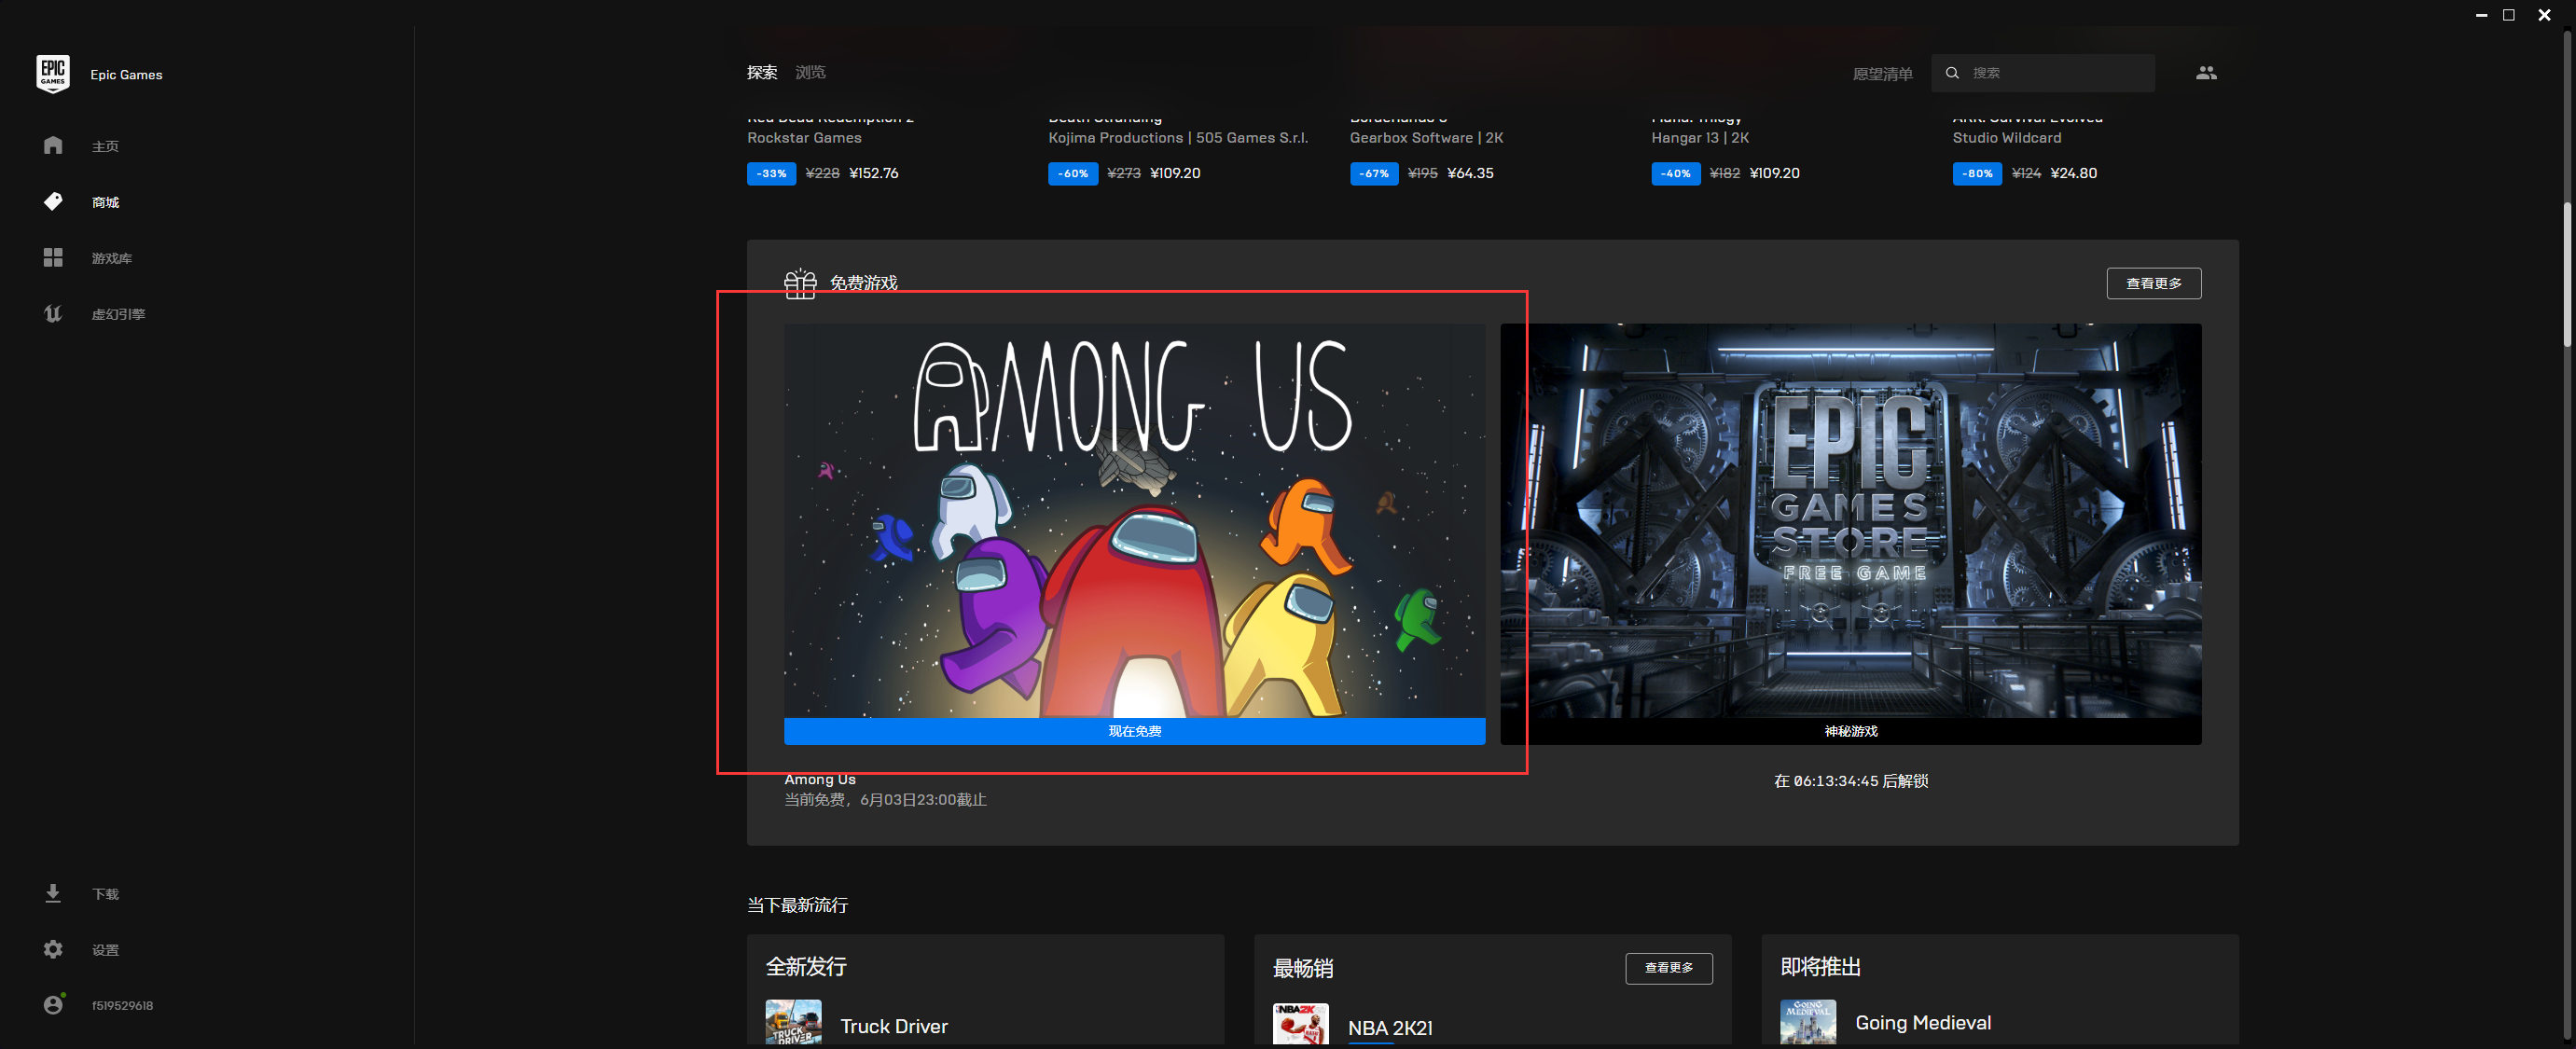The image size is (2576, 1049).
Task: Click the -40% discount badge
Action: pos(1676,173)
